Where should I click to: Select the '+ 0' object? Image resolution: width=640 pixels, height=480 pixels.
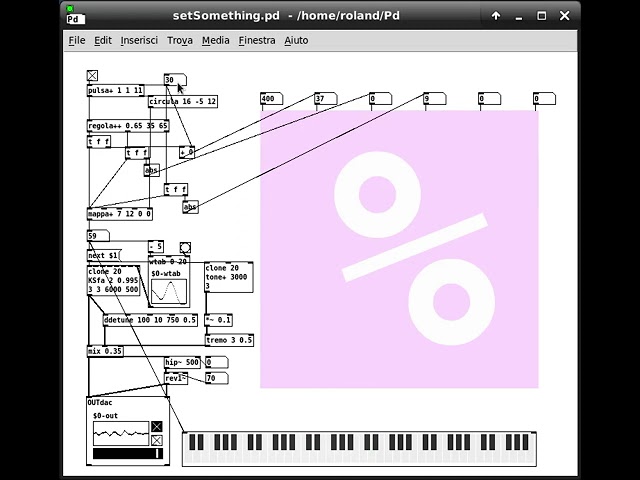(x=187, y=152)
